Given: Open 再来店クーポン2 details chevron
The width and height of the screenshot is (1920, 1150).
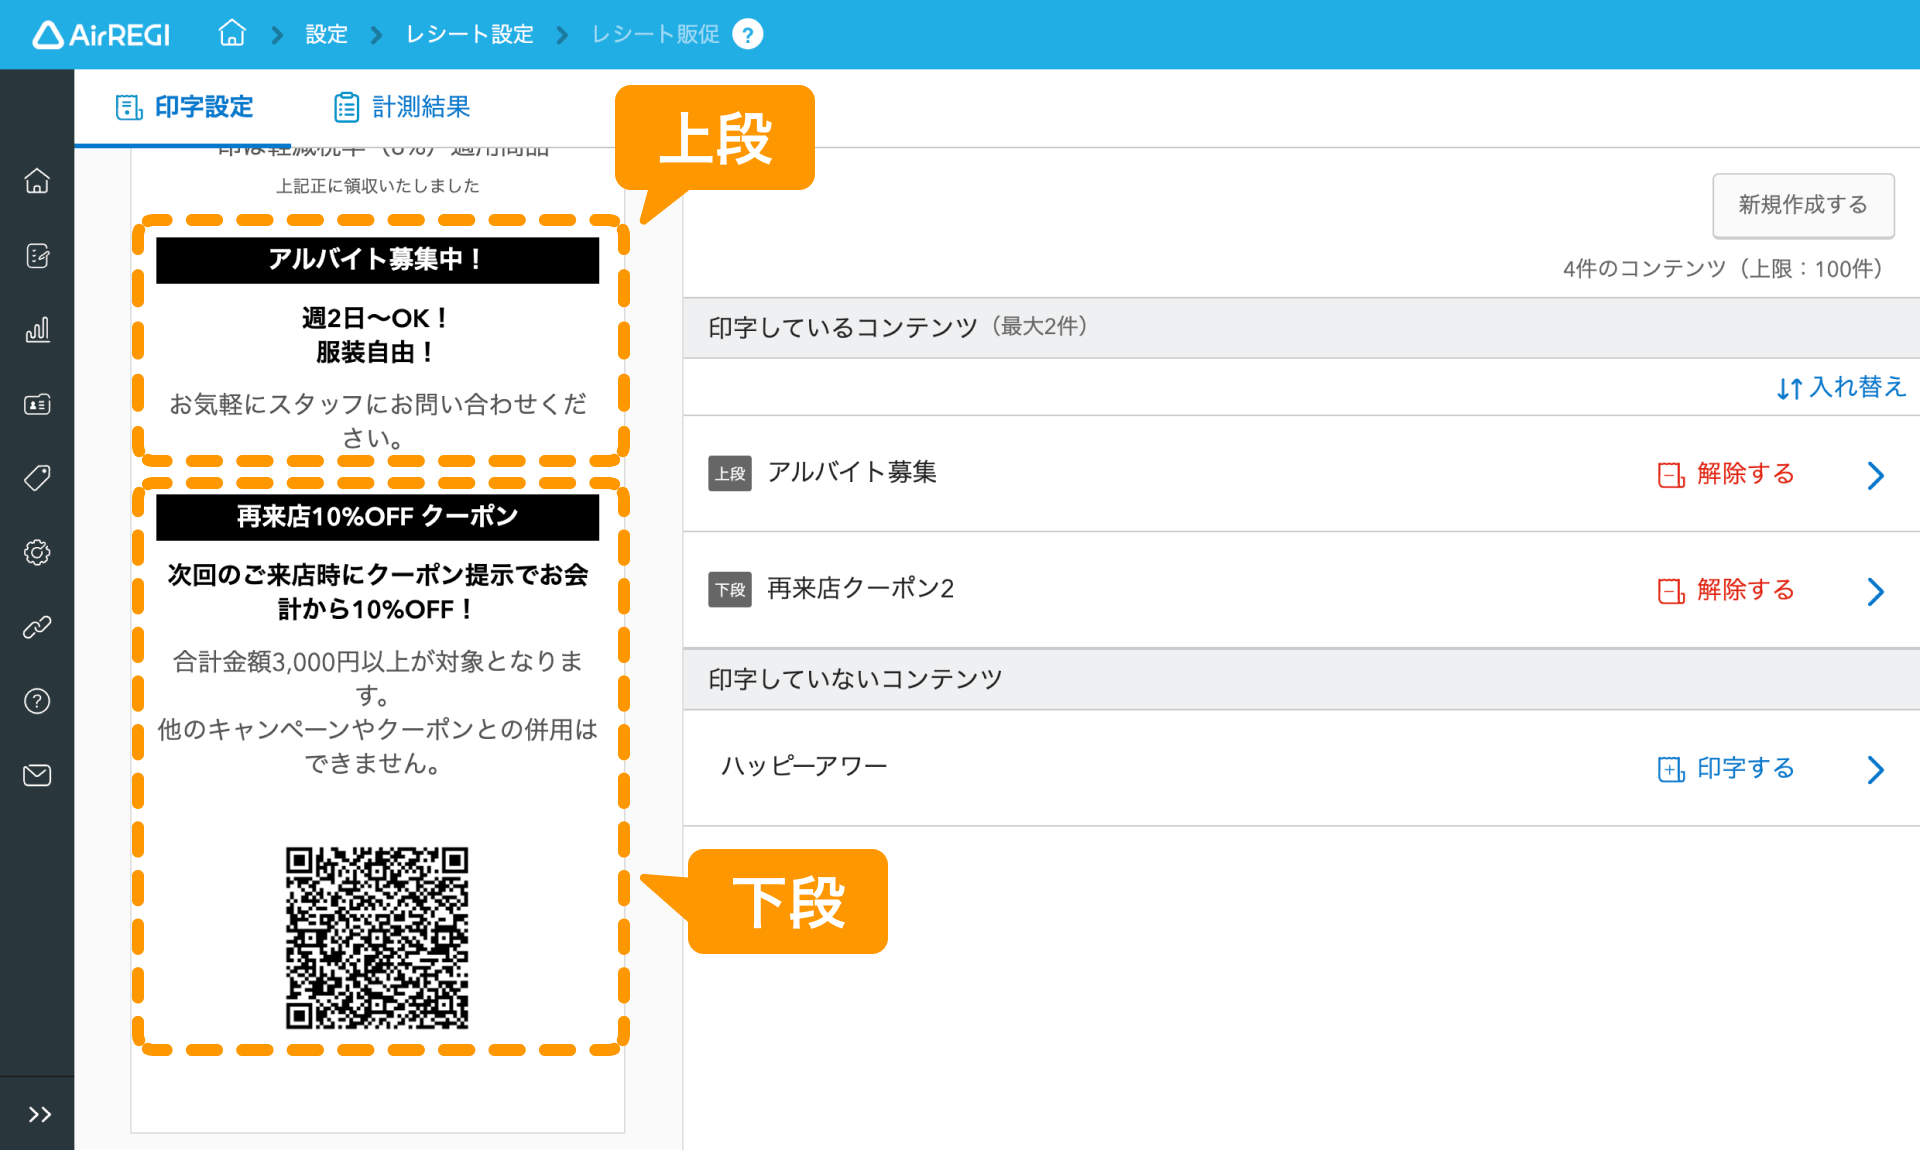Looking at the screenshot, I should (x=1876, y=591).
